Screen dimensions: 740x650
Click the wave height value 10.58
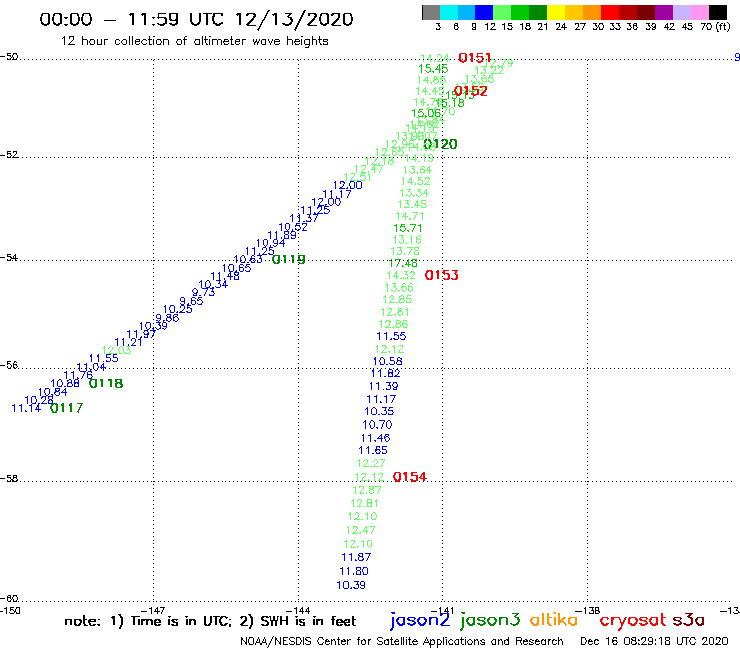[387, 361]
